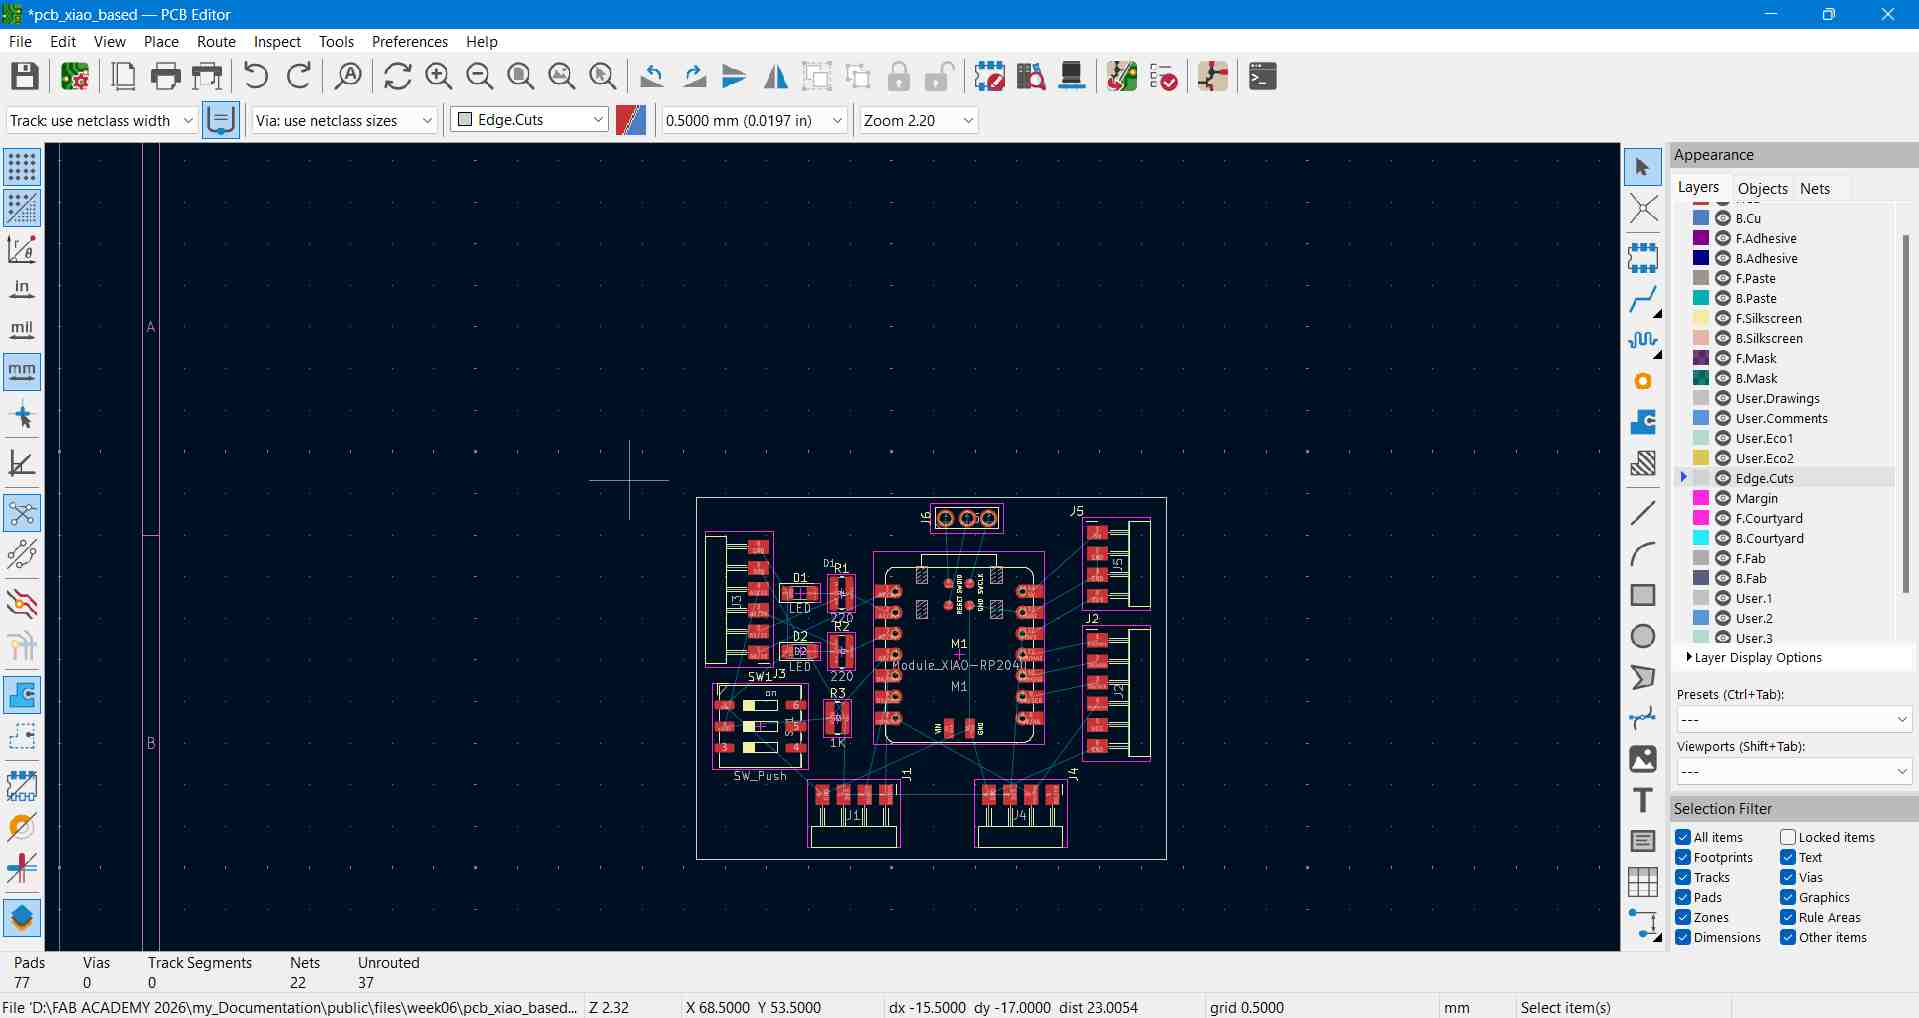This screenshot has width=1919, height=1018.
Task: Toggle visibility of B.Cu layer
Action: click(1722, 218)
